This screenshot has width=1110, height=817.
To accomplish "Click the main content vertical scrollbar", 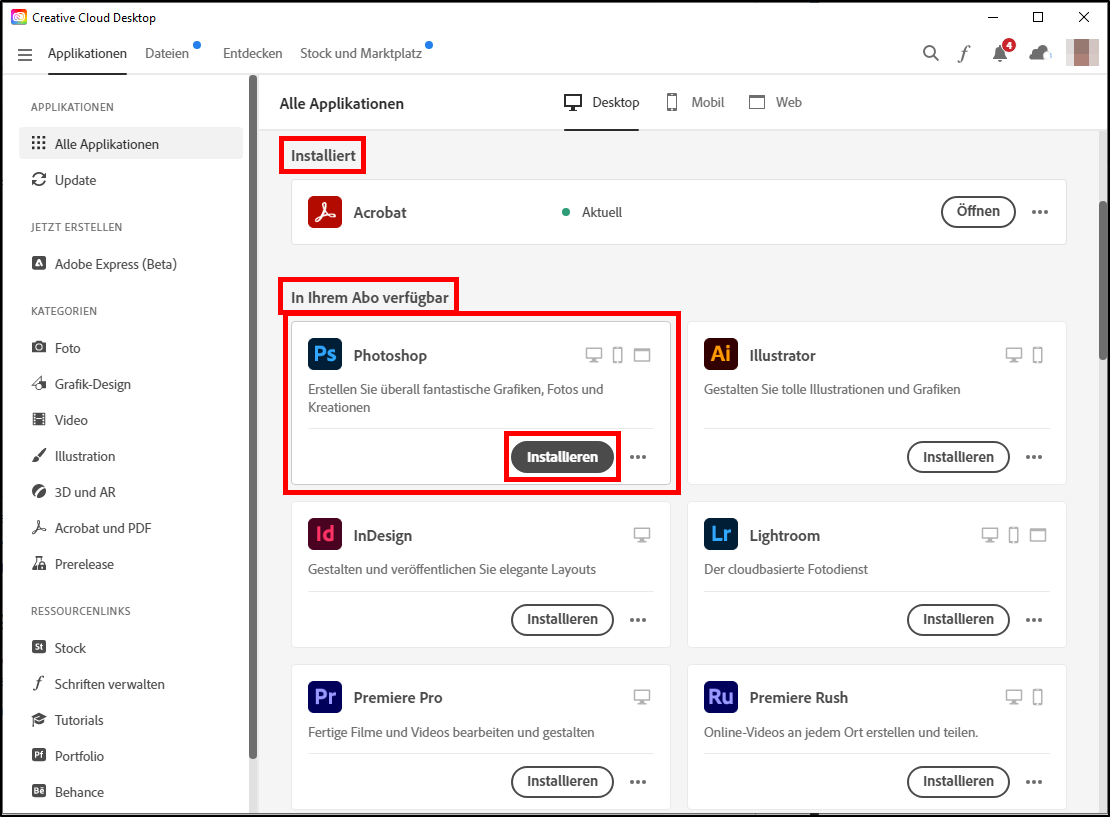I will click(x=1103, y=280).
